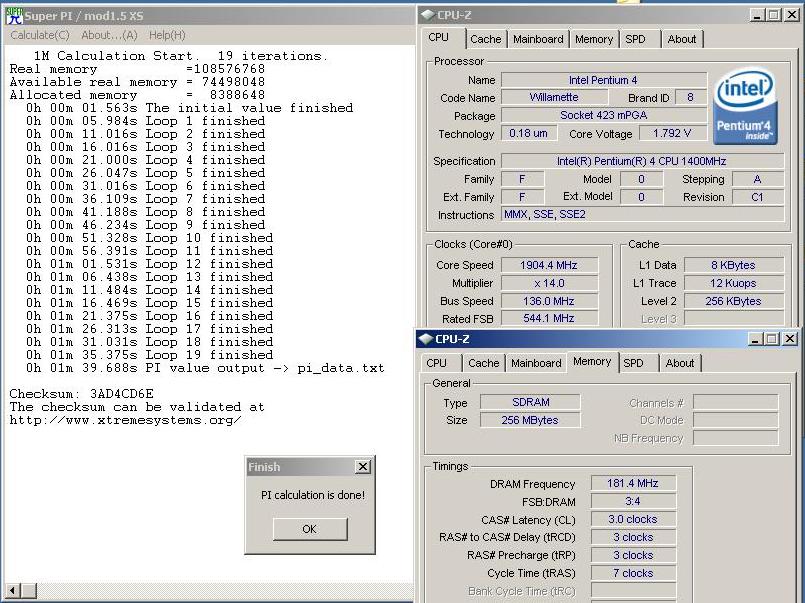The width and height of the screenshot is (805, 603).
Task: Click the Core Voltage value 1.792 V
Action: coord(673,133)
